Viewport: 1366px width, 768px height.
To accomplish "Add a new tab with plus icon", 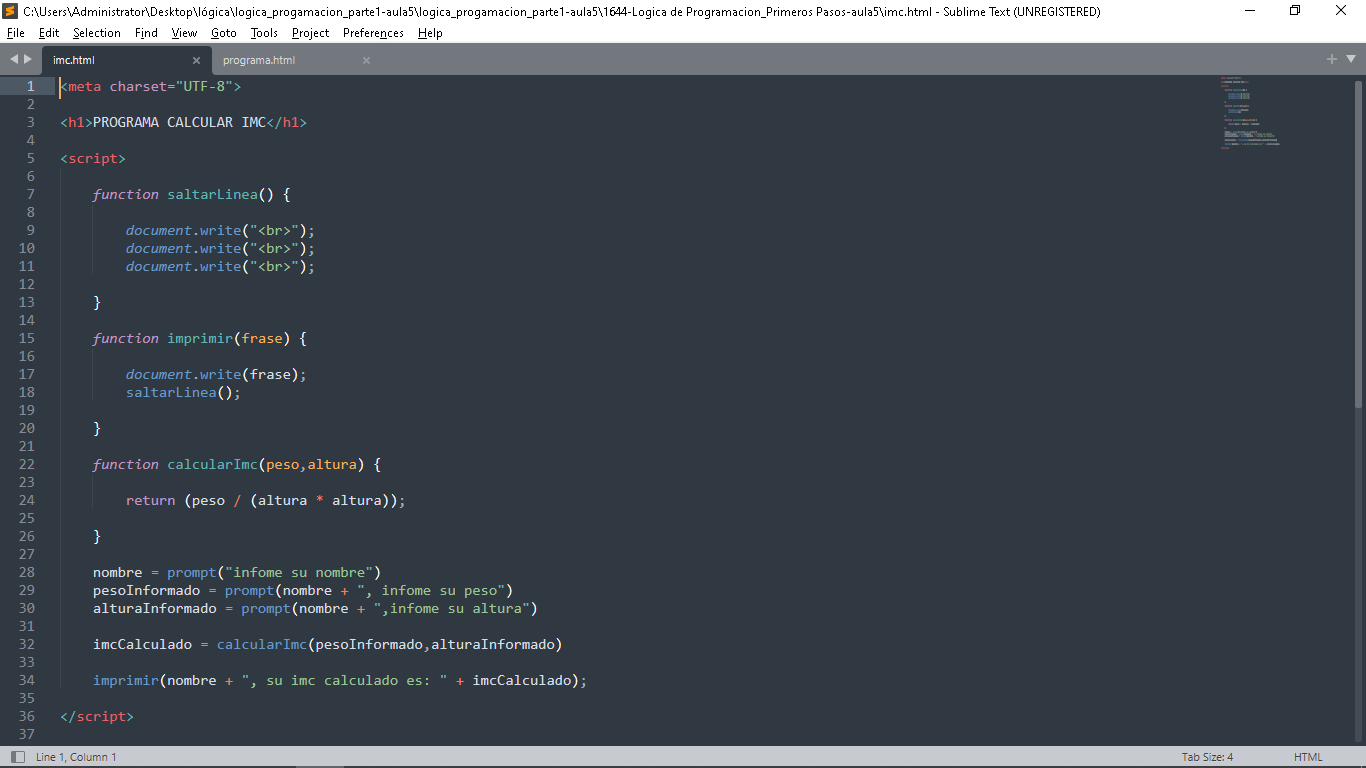I will [1332, 59].
